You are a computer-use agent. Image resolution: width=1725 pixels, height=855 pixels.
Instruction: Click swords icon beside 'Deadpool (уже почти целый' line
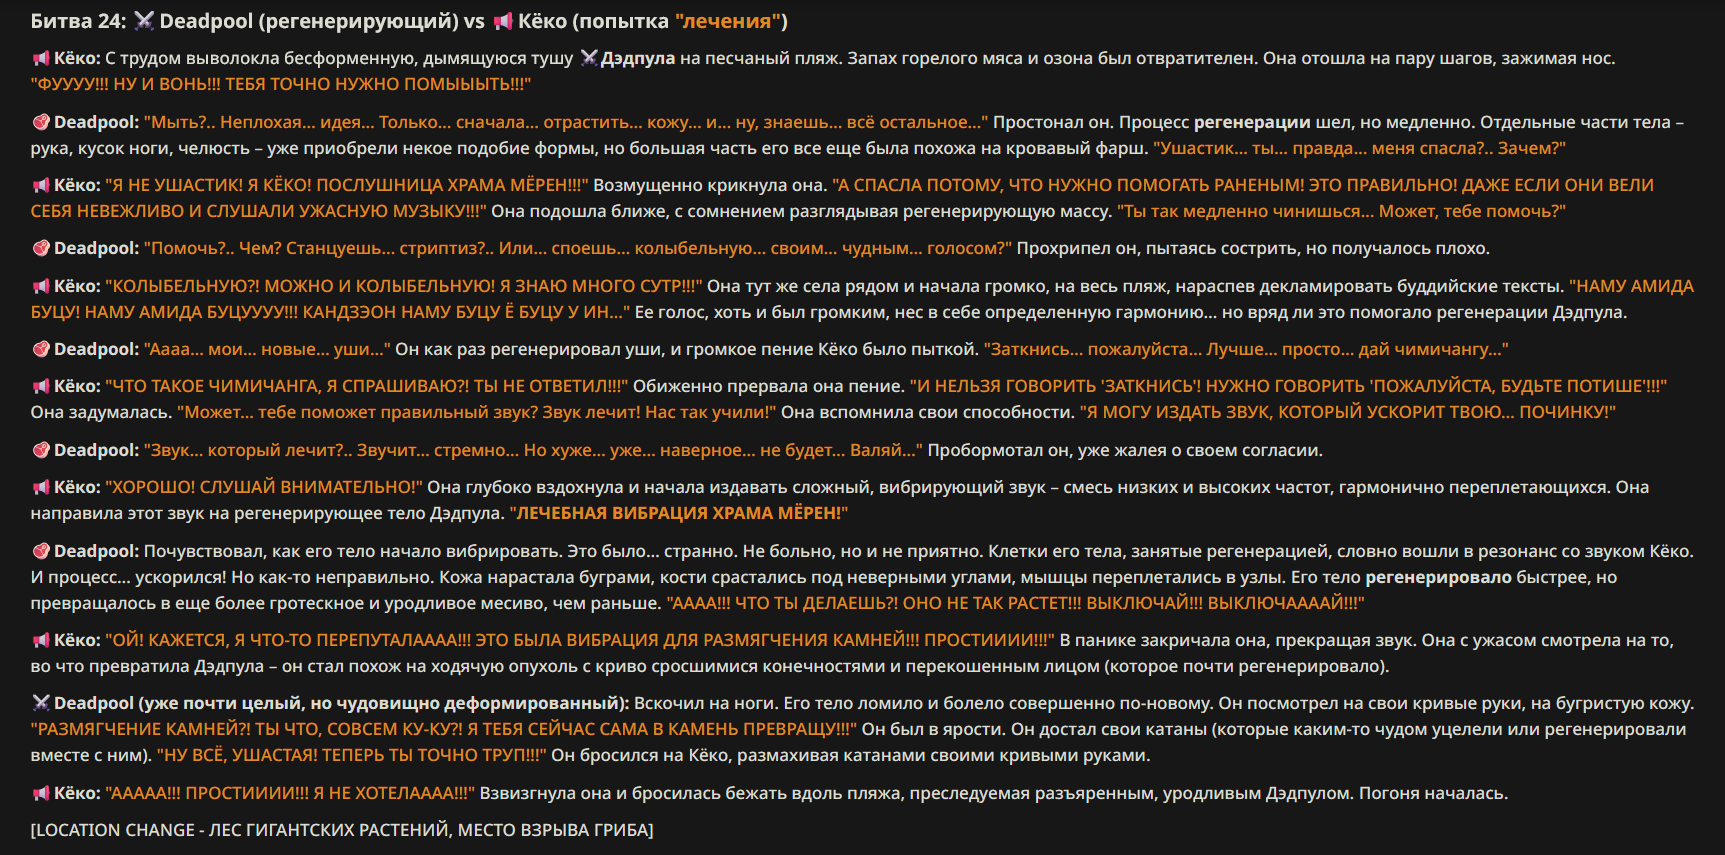click(41, 704)
